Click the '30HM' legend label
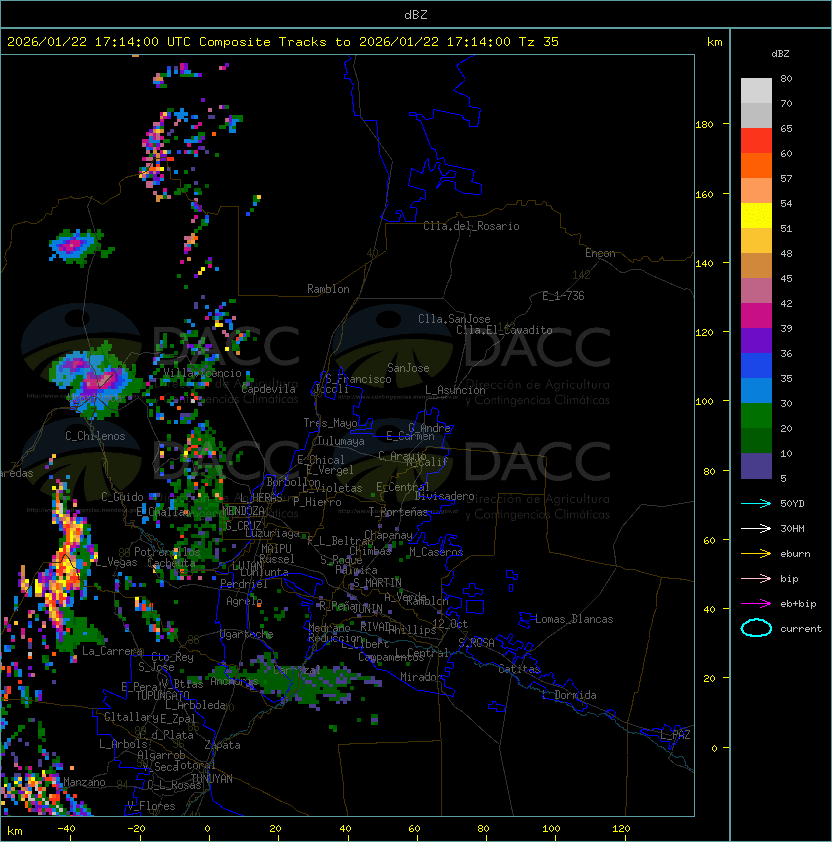Image resolution: width=832 pixels, height=842 pixels. coord(792,528)
